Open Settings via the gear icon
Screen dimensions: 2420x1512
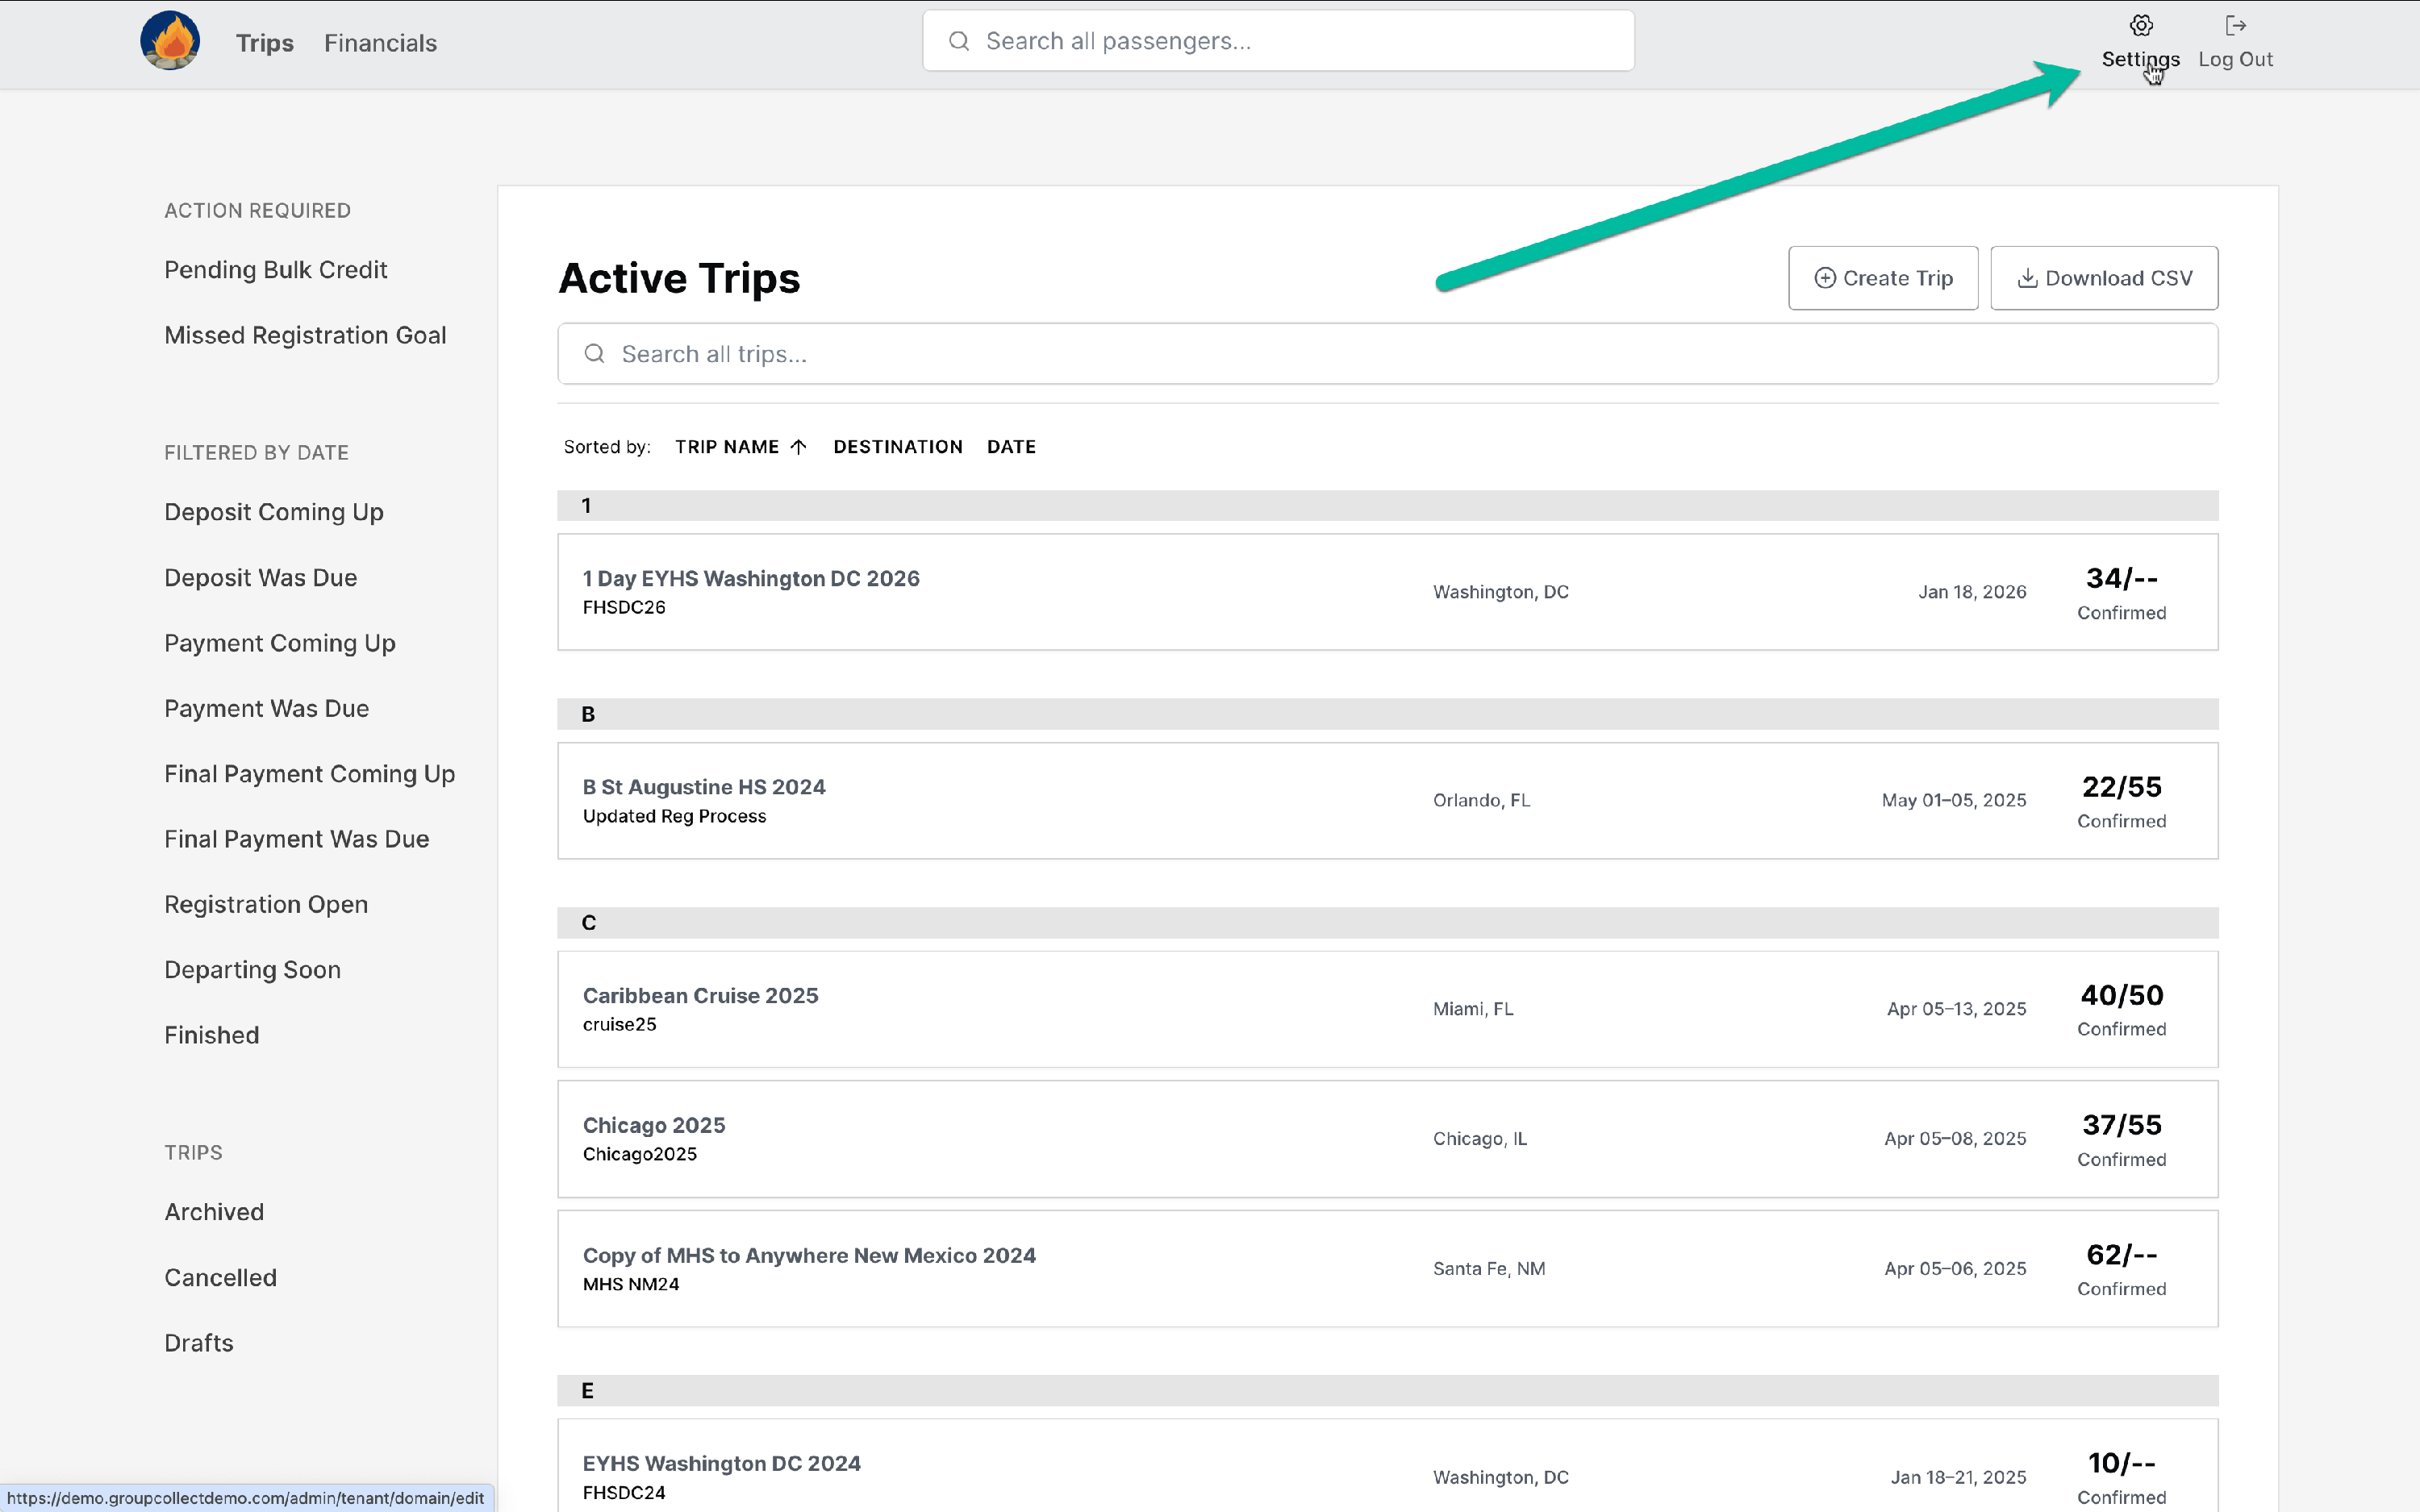[x=2140, y=26]
